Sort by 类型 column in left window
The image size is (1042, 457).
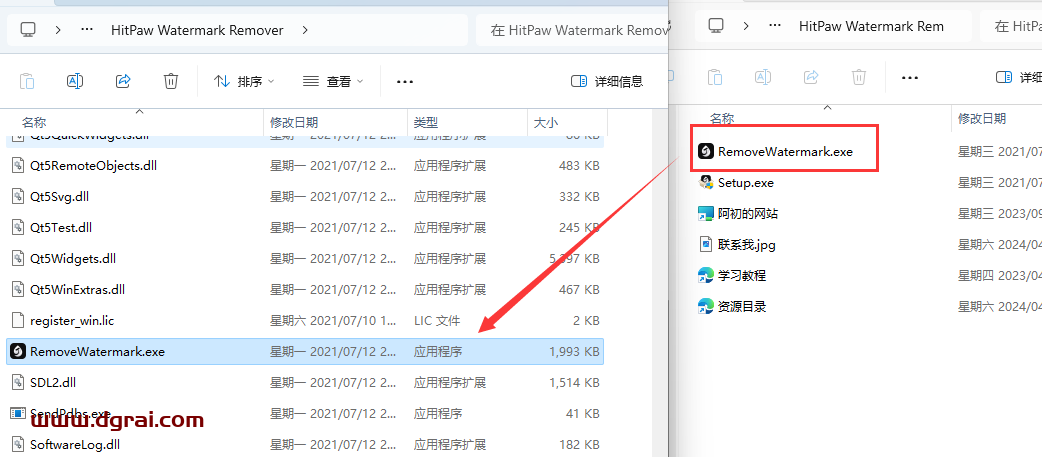click(426, 122)
